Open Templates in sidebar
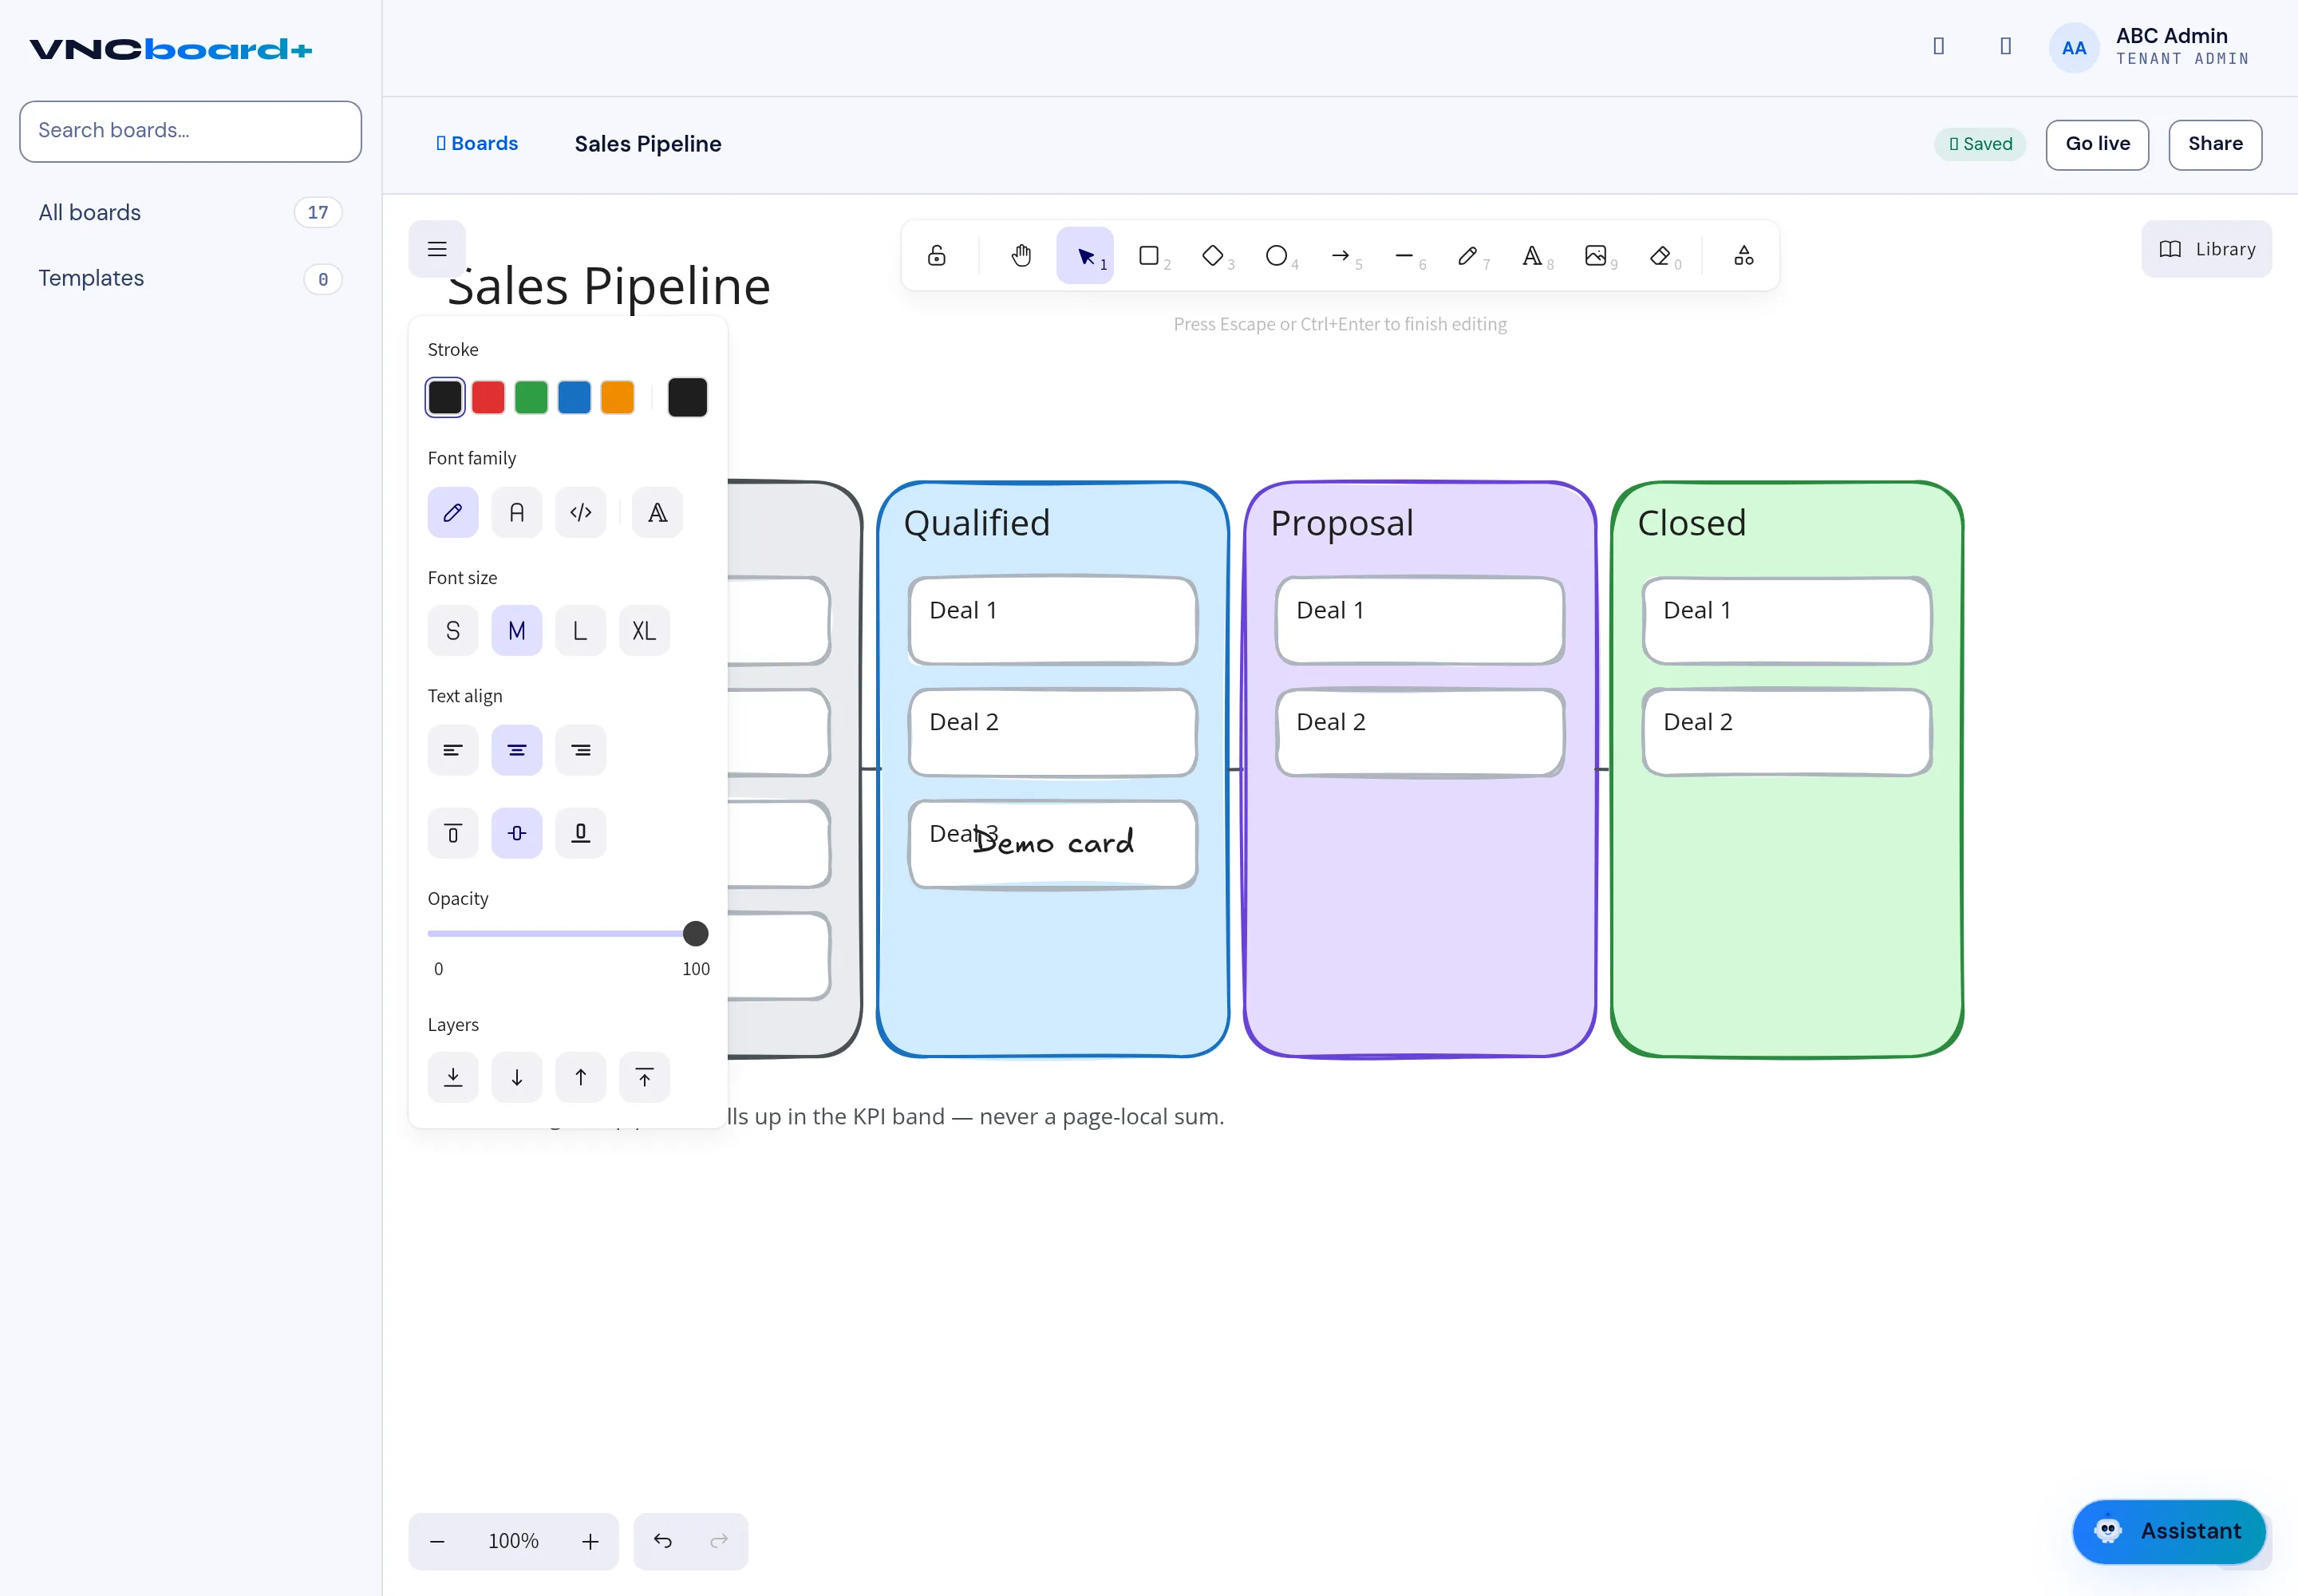Screen dimensions: 2298x1596 [x=190, y=278]
